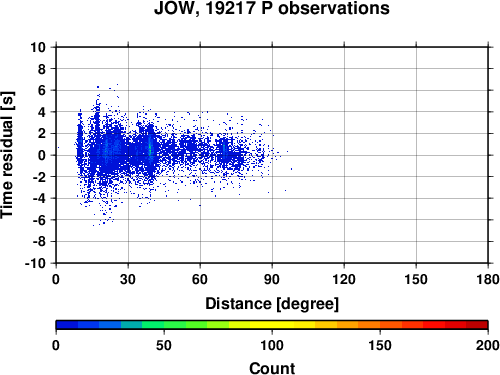Click the colorbar tick label '200'
The image size is (500, 375).
[488, 345]
